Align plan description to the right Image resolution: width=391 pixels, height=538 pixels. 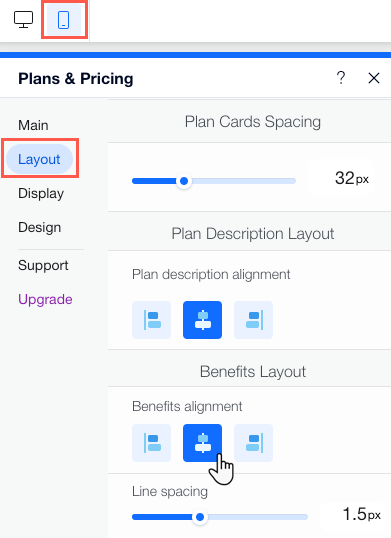pyautogui.click(x=253, y=320)
